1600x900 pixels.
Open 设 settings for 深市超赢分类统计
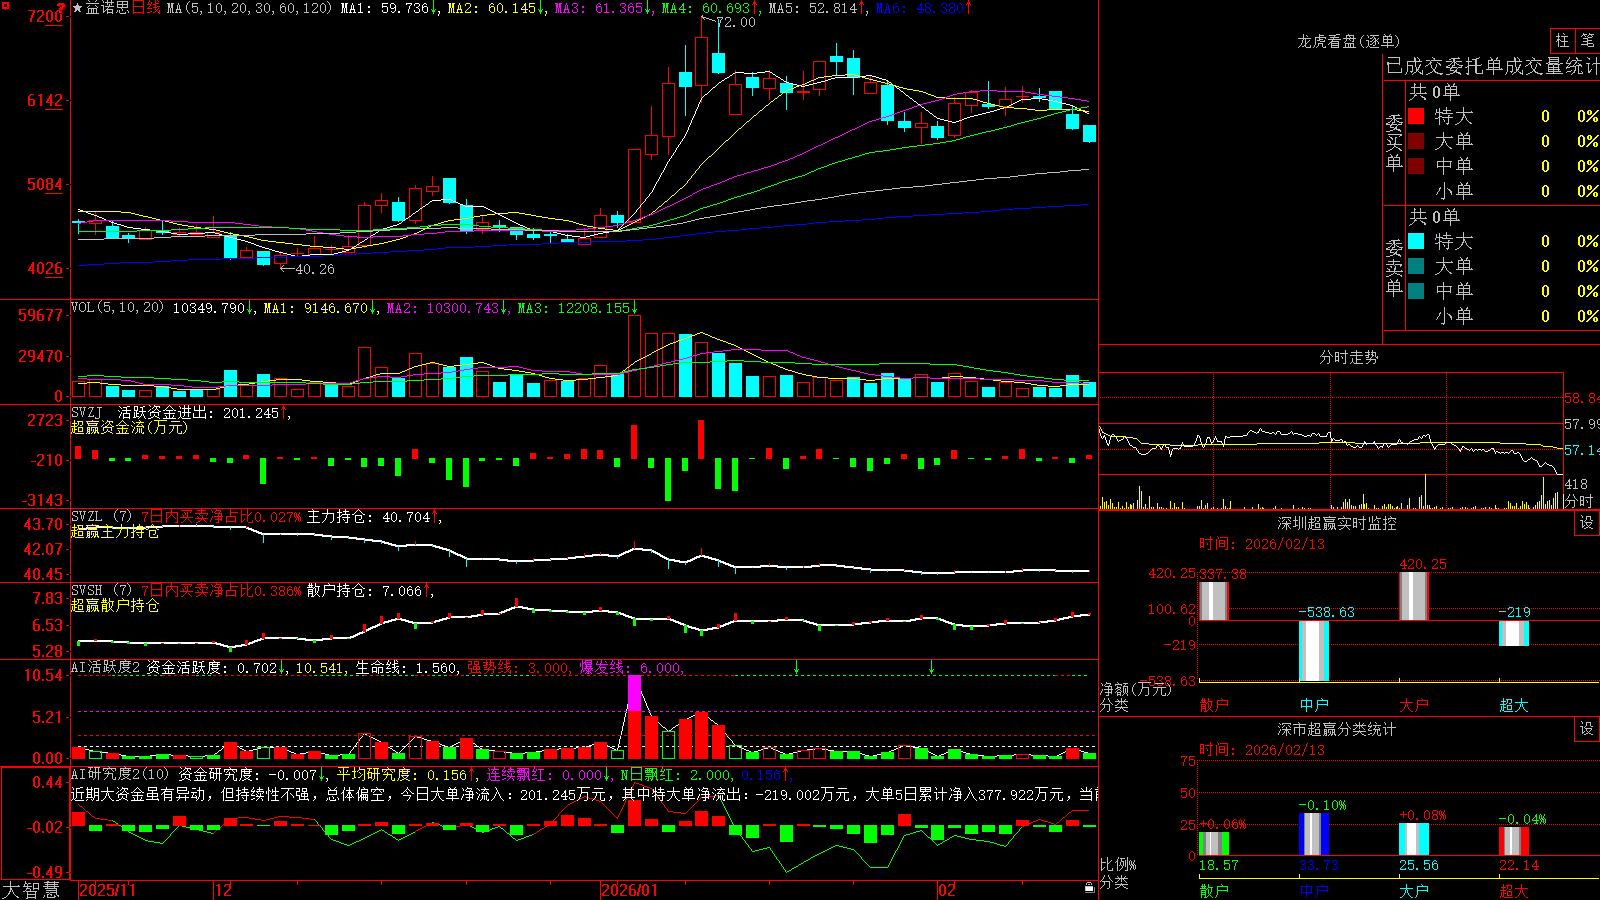coord(1587,729)
